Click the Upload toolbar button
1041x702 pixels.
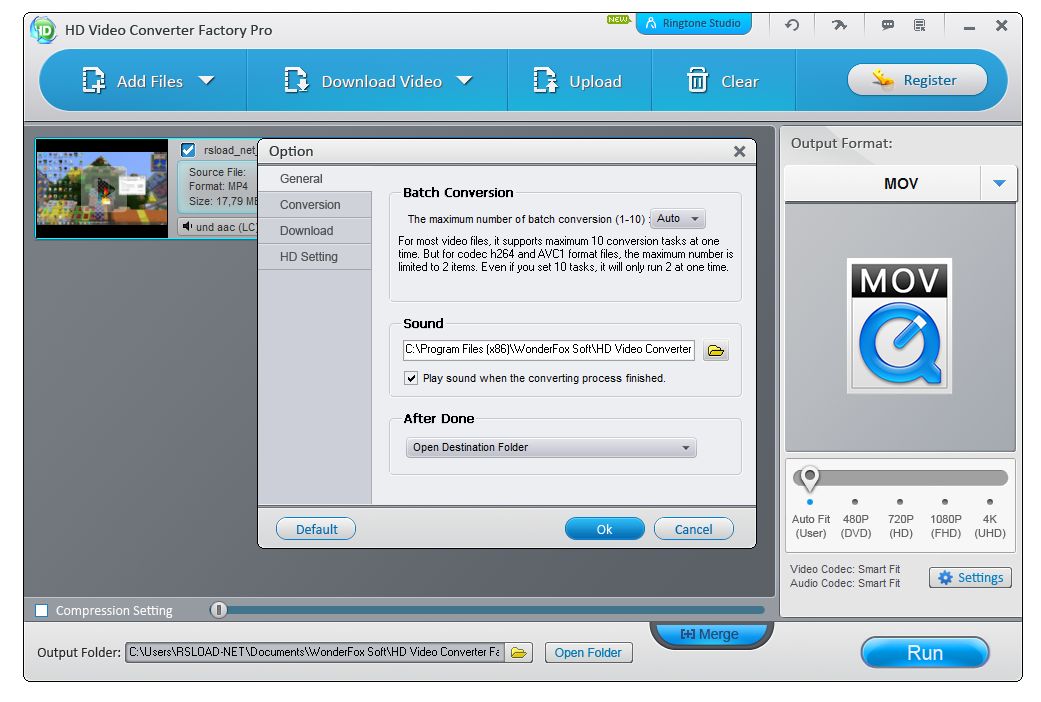(x=578, y=80)
